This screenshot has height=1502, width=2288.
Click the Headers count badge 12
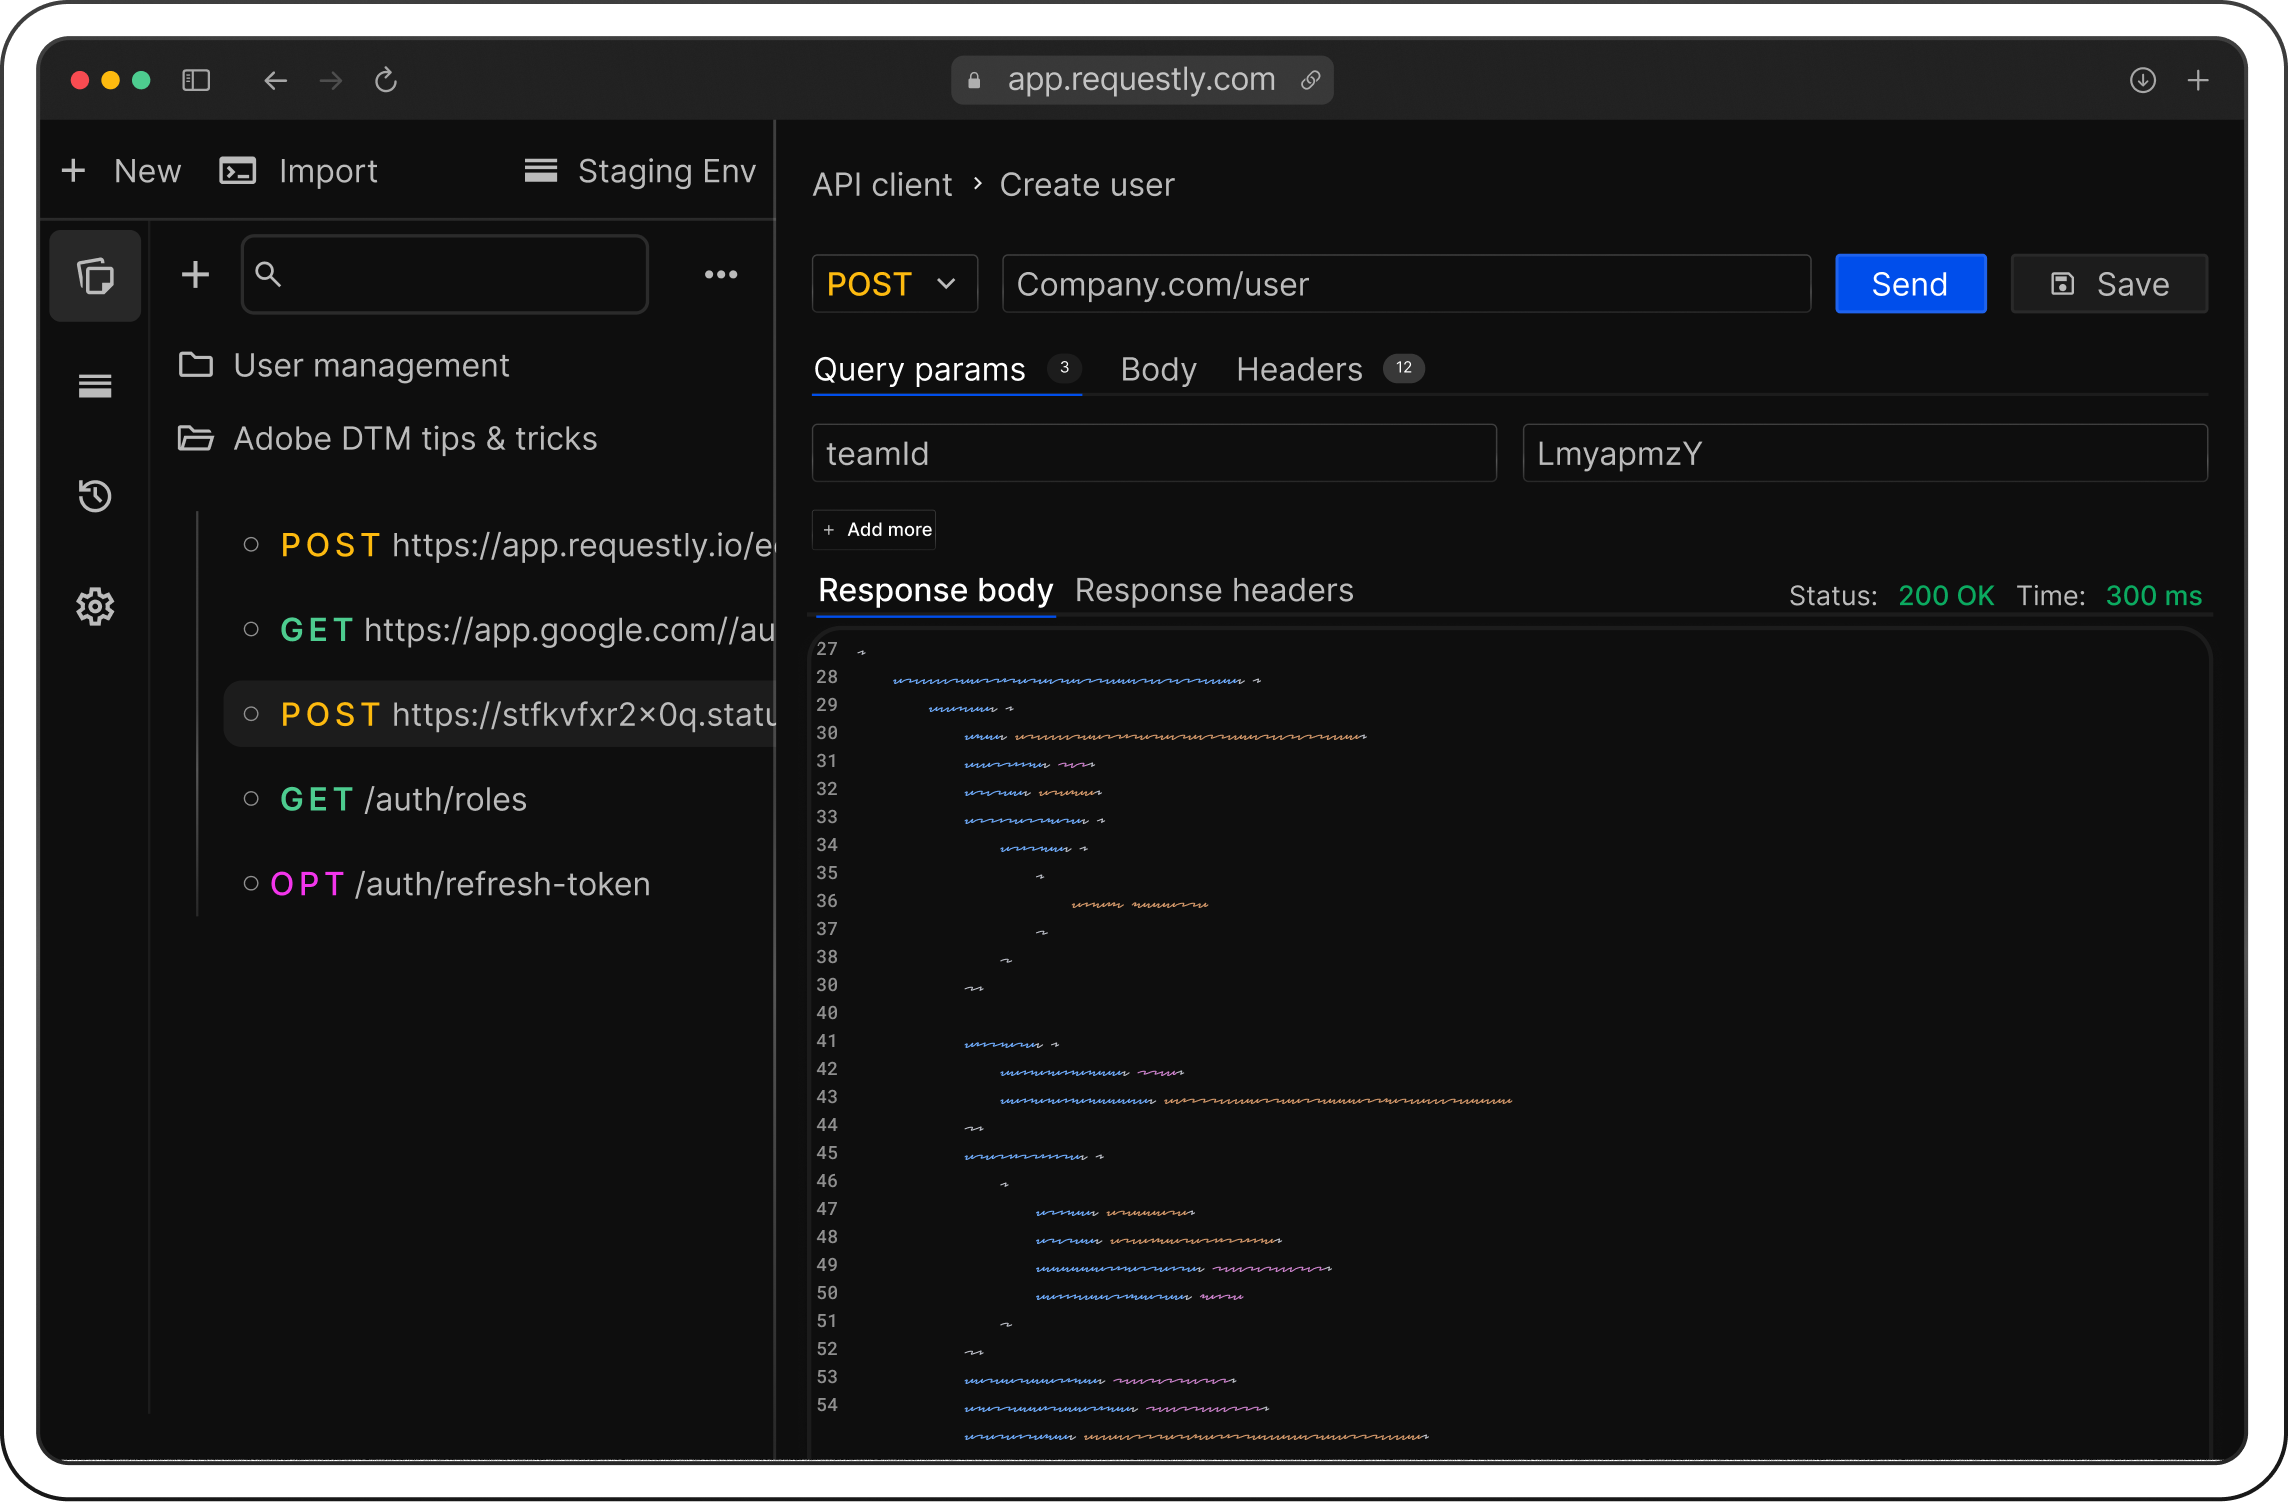1404,368
